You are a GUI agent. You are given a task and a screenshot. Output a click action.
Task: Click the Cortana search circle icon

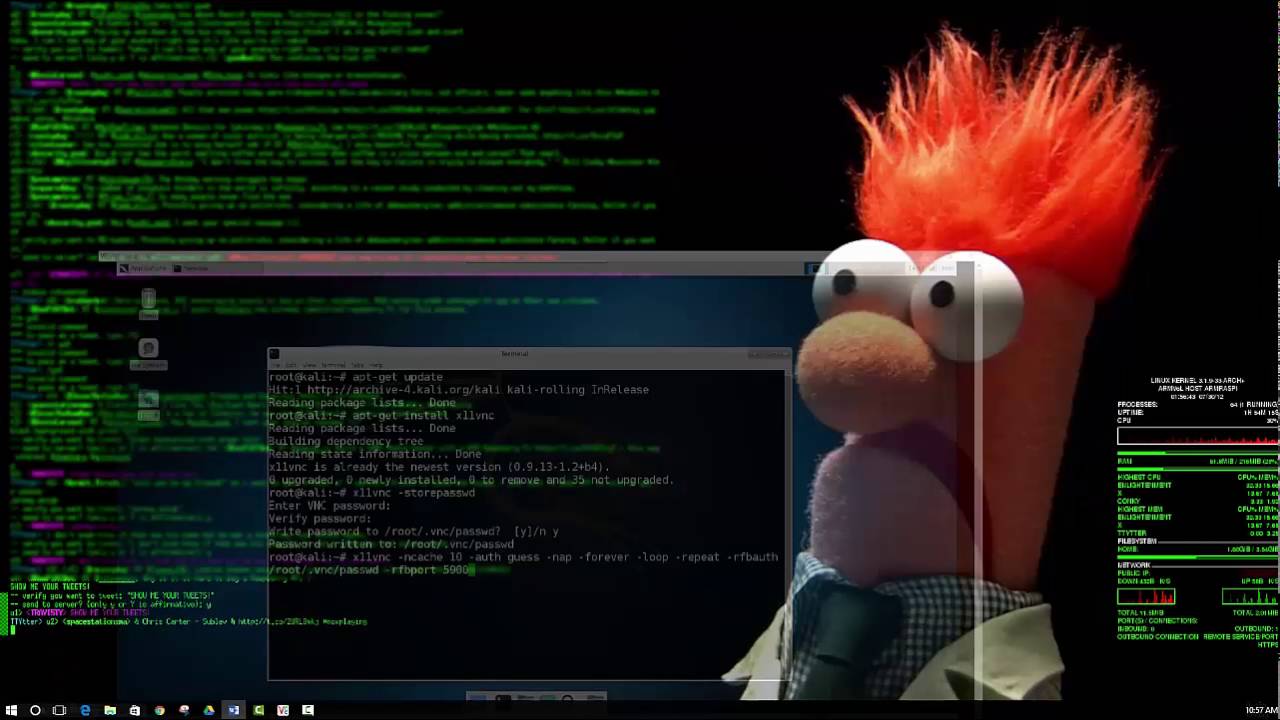point(35,710)
